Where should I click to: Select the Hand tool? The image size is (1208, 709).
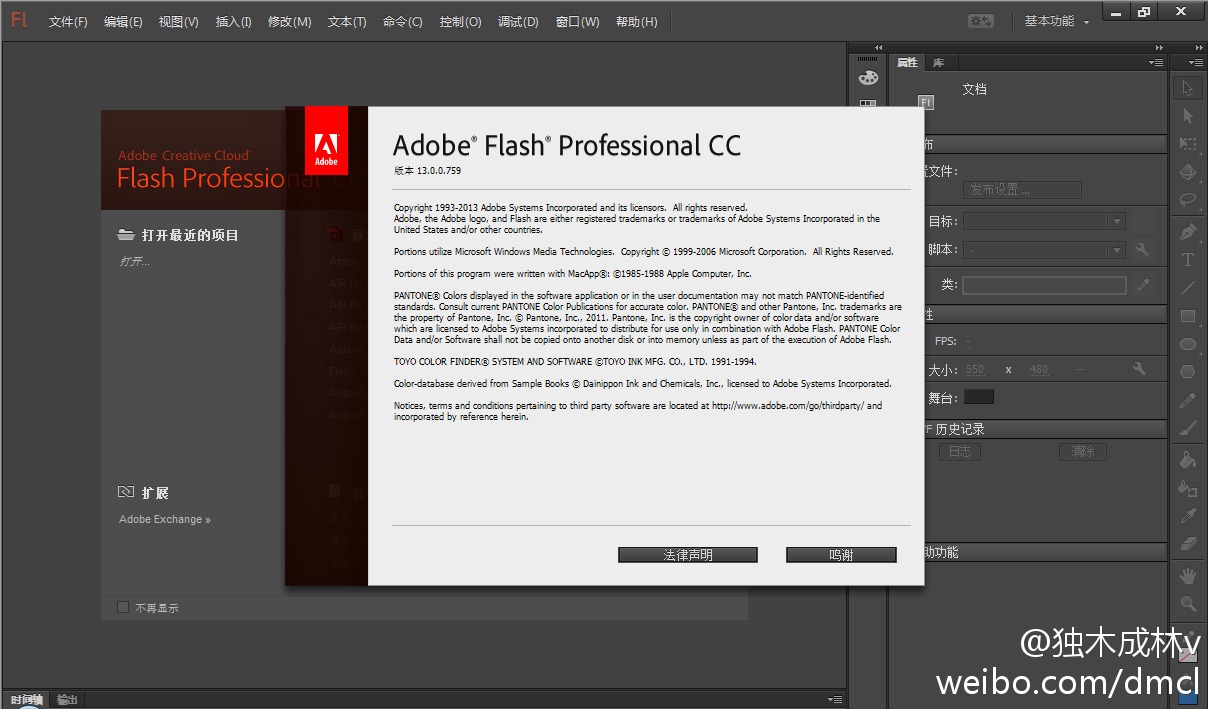pos(1188,576)
